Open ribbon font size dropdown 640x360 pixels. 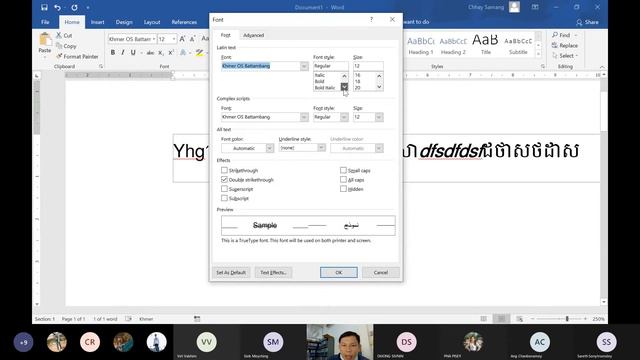[174, 39]
